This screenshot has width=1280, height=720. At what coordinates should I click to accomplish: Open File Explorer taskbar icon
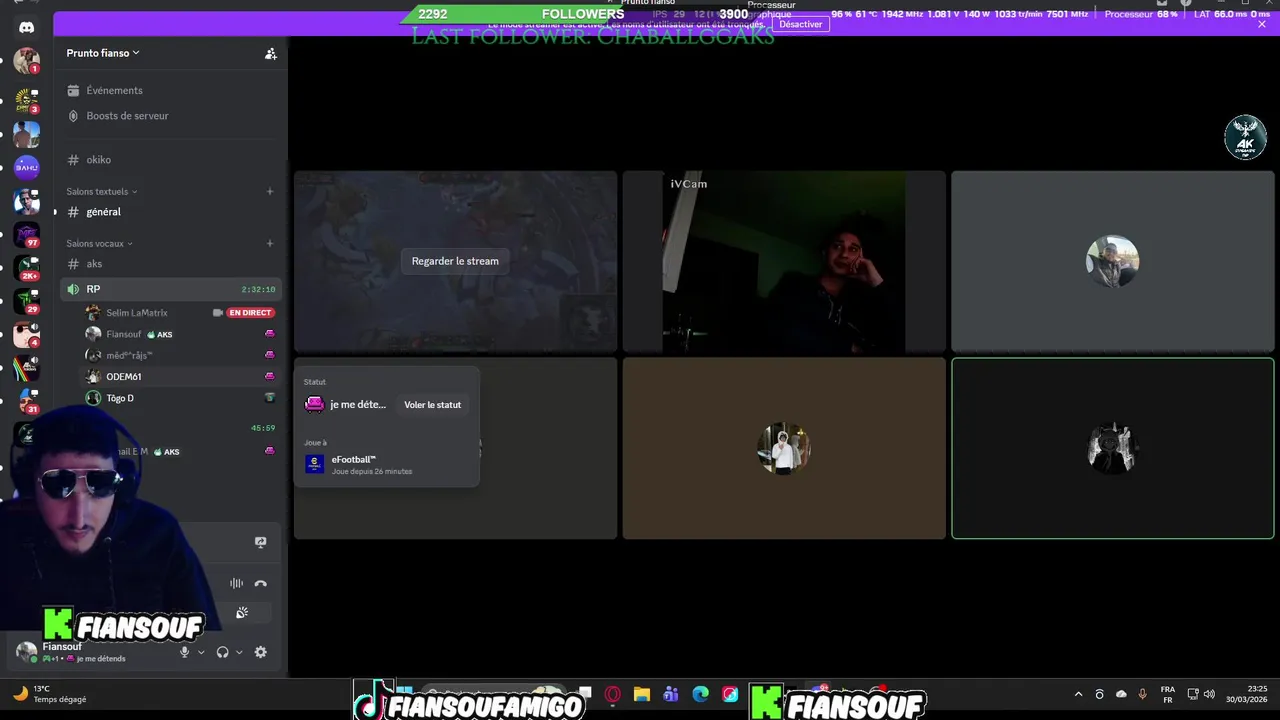point(642,694)
